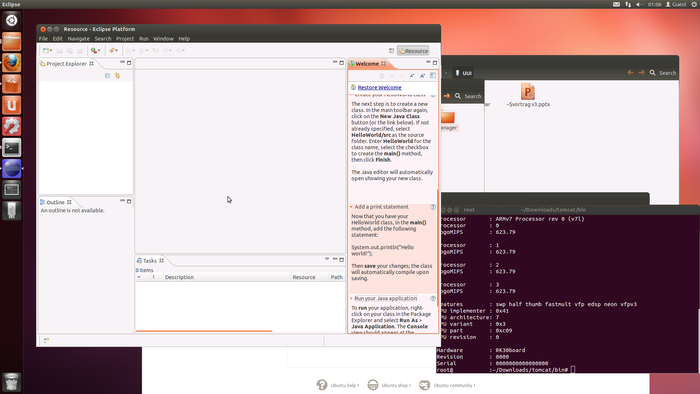Click the rightmost Welcome toolbar layout icon
This screenshot has width=700, height=394.
click(433, 76)
